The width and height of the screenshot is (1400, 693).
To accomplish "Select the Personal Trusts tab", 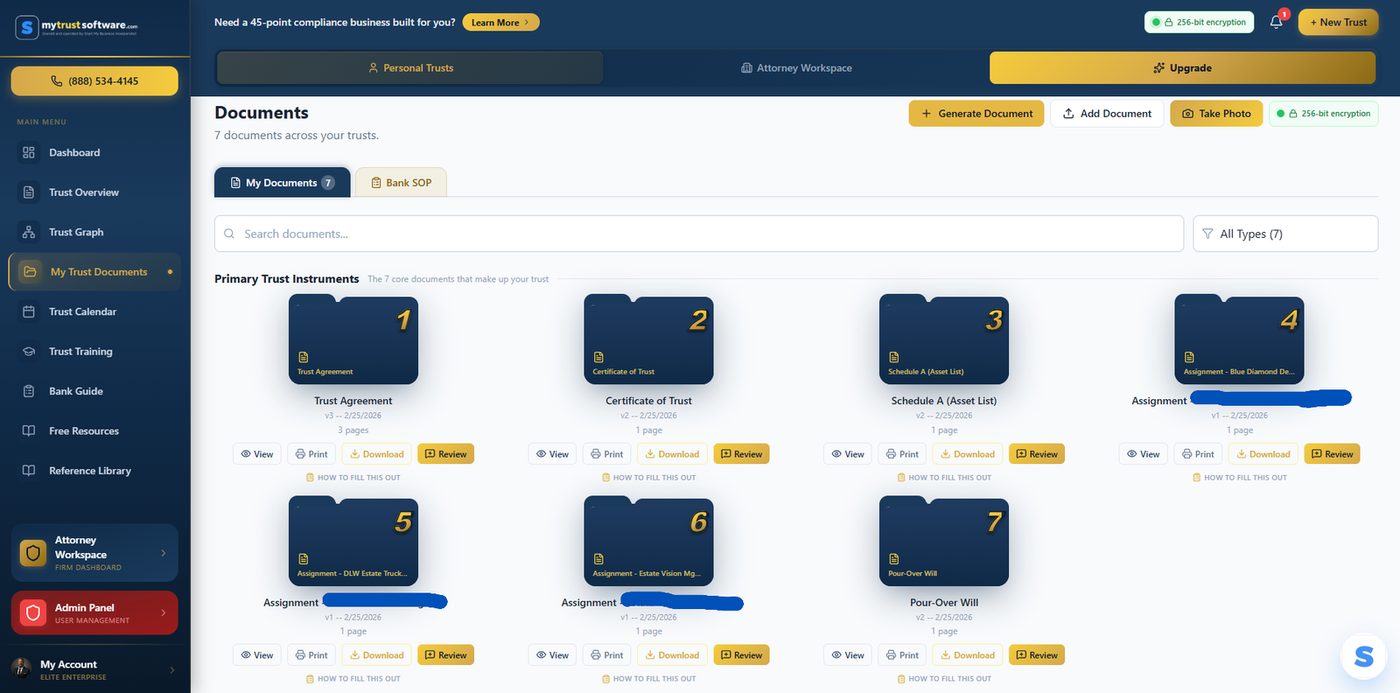I will coord(410,68).
